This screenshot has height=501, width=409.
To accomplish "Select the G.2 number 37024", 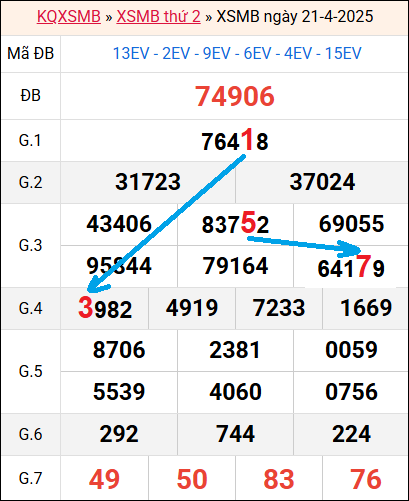I will (x=322, y=182).
